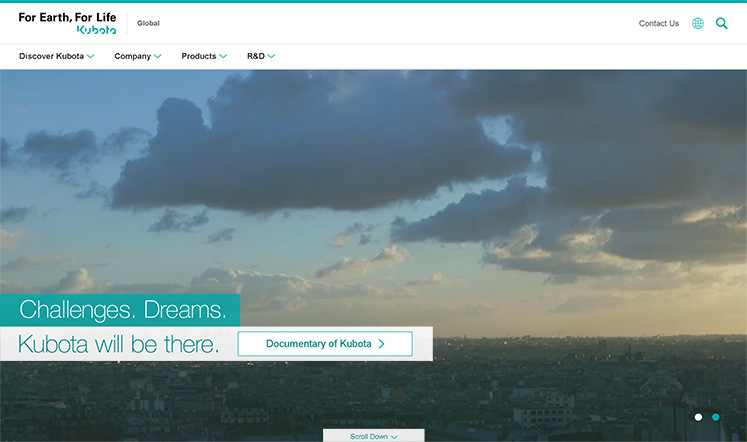
Task: Open the Documentary of Kubota button
Action: [x=325, y=344]
